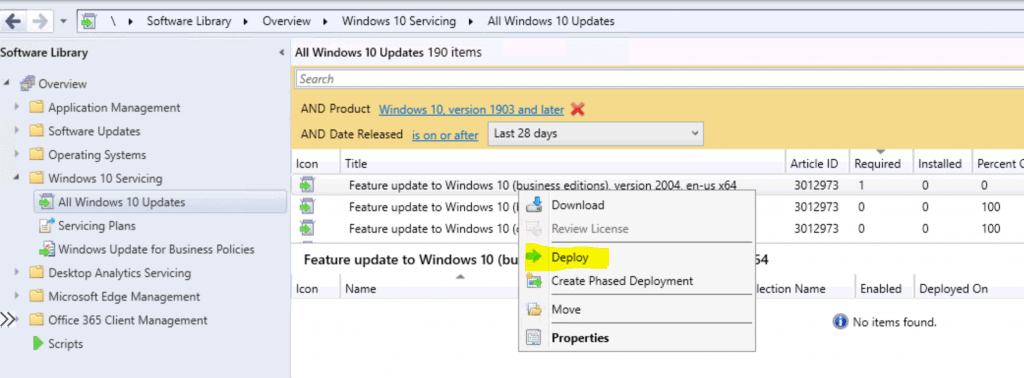Click Windows 10, version 1903 and later link
Image resolution: width=1024 pixels, height=378 pixels.
click(x=472, y=109)
